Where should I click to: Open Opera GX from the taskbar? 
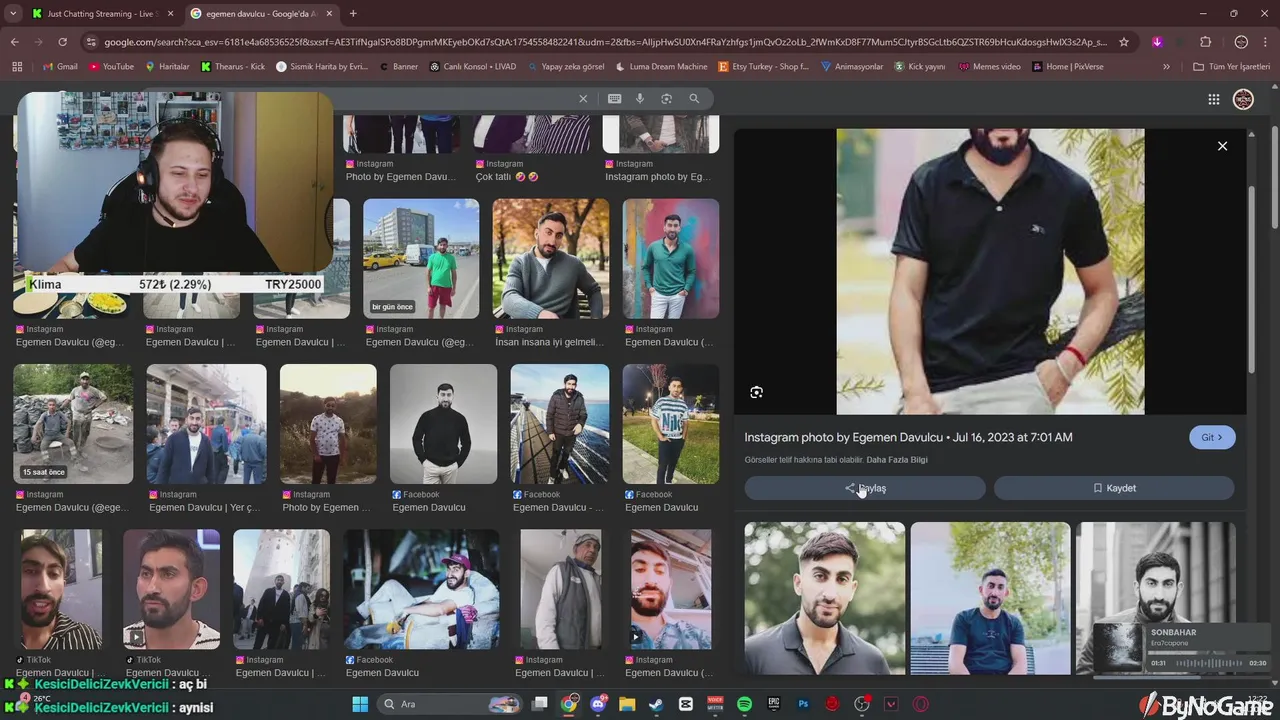click(921, 704)
